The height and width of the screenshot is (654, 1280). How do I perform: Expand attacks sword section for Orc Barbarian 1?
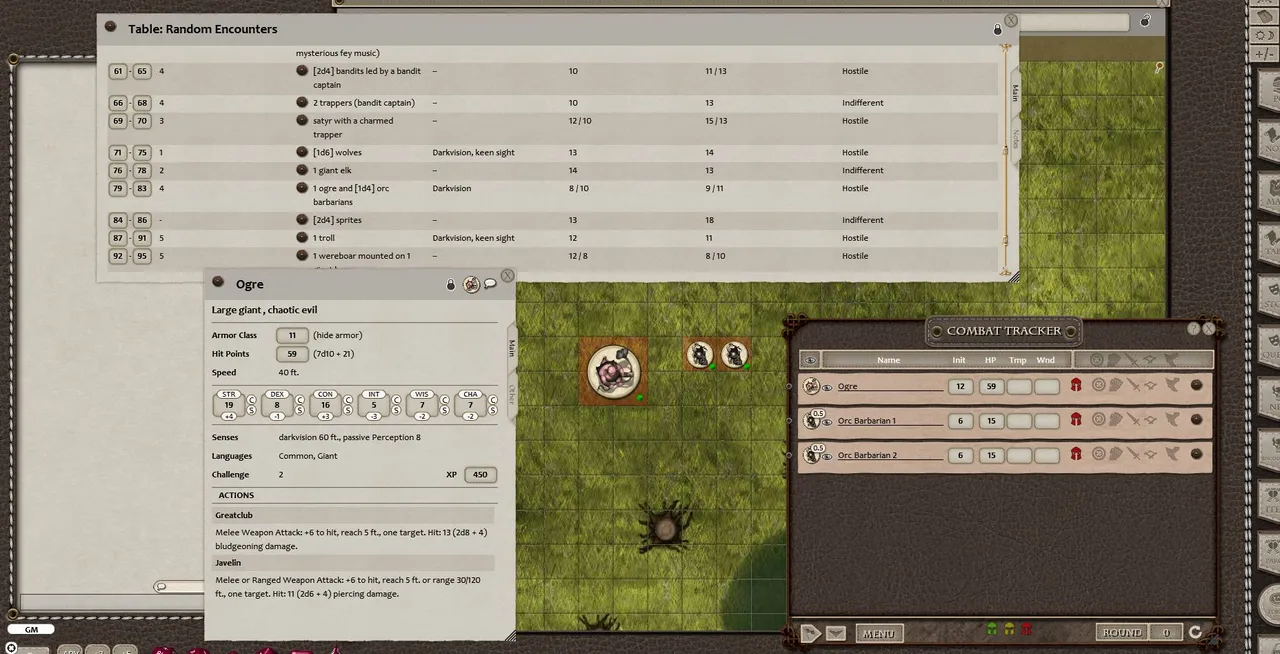coord(1133,420)
